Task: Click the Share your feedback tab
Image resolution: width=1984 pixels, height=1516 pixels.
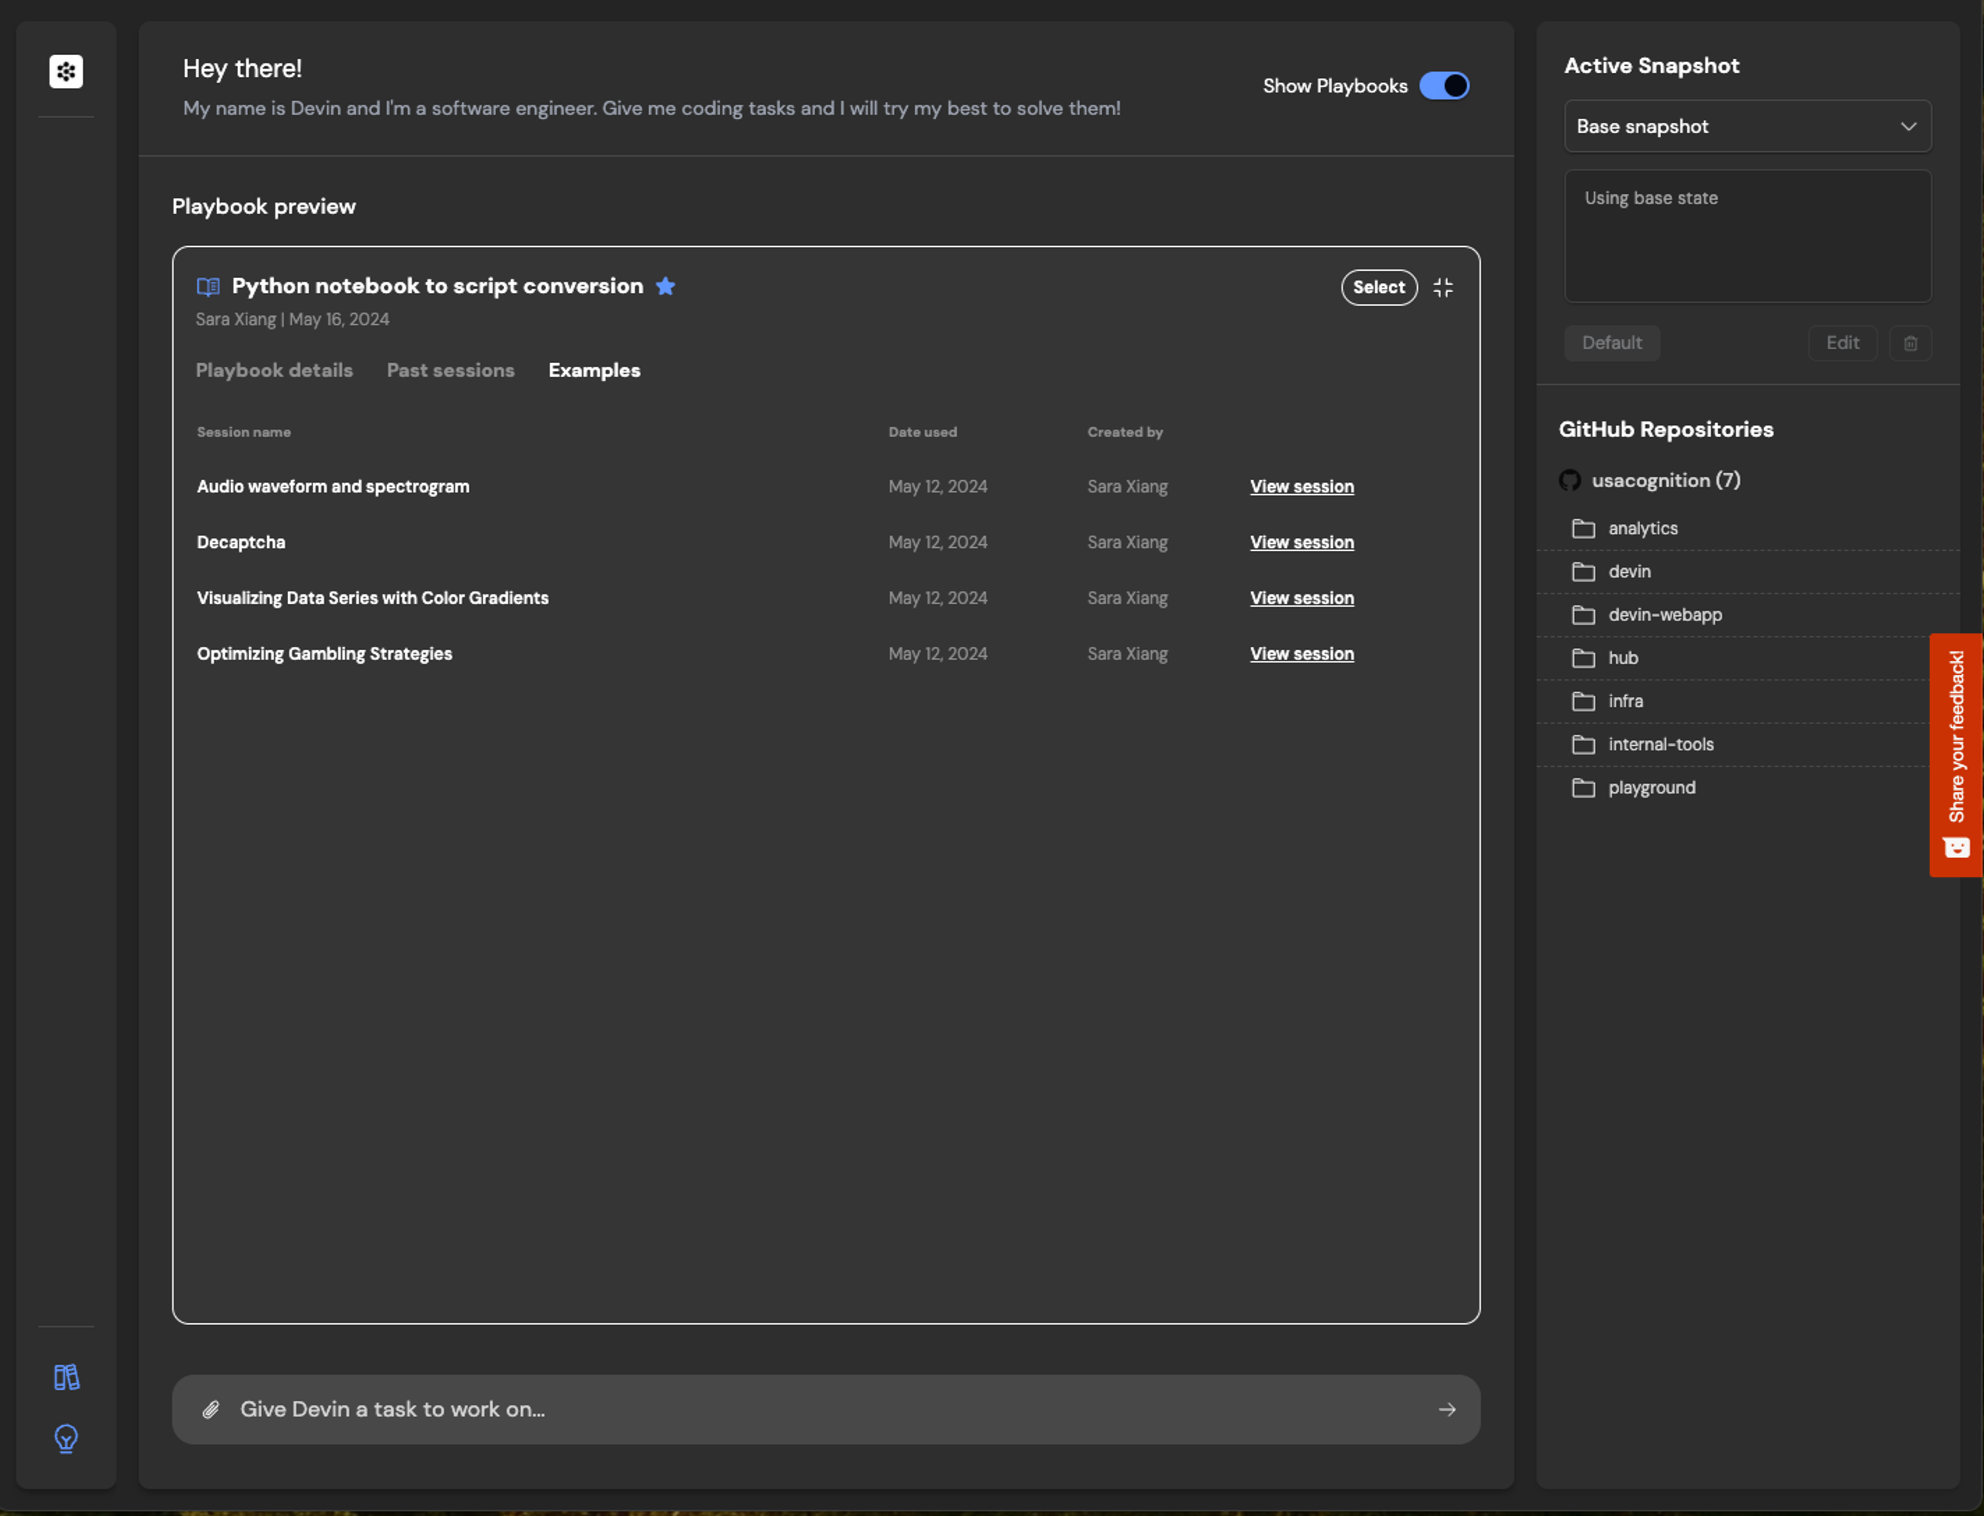Action: pos(1955,754)
